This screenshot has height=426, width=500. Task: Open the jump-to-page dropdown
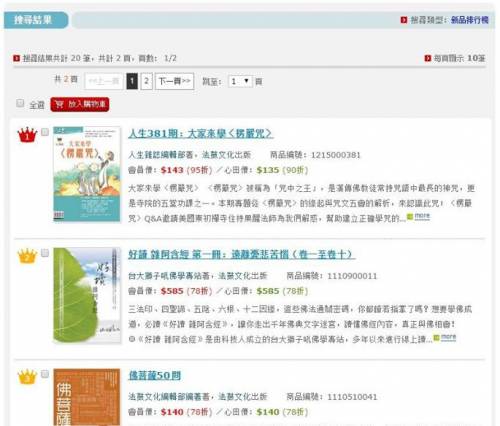click(240, 81)
